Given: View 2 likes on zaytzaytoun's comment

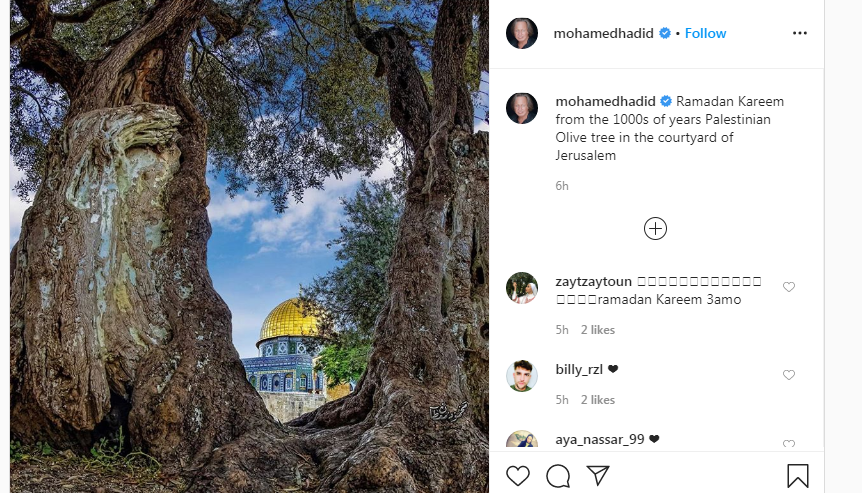Looking at the screenshot, I should [598, 330].
